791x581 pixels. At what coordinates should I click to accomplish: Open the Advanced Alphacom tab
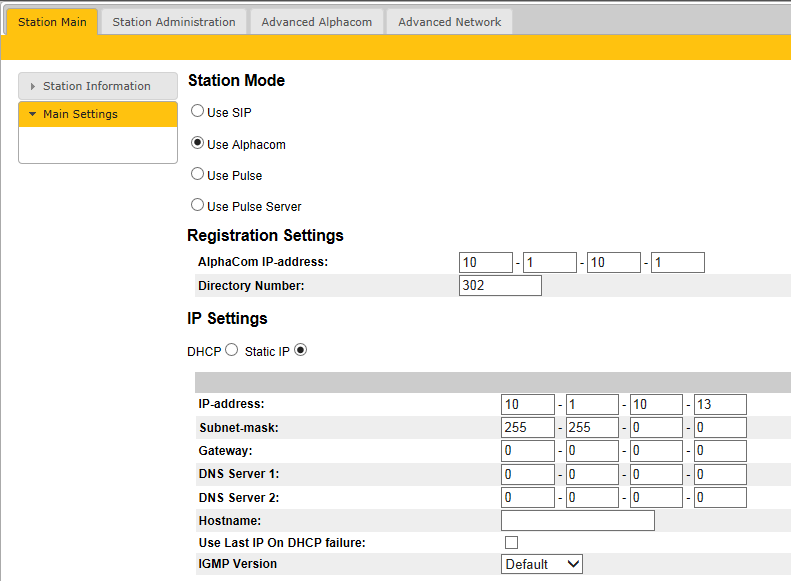click(317, 22)
